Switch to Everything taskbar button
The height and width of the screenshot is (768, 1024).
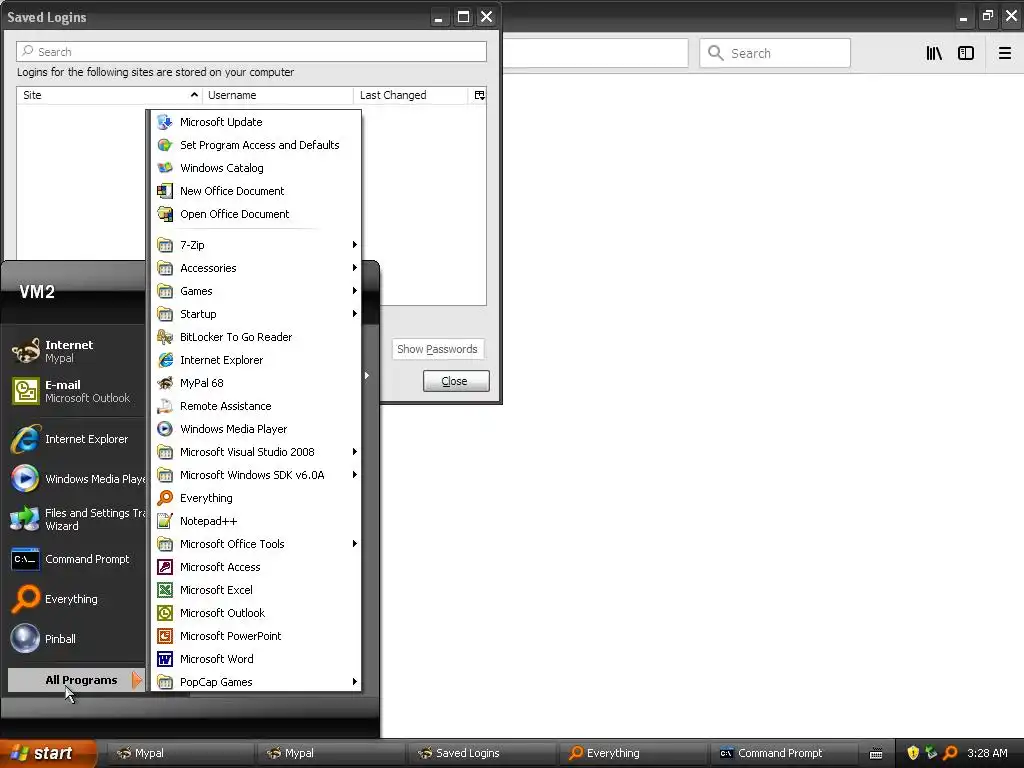click(x=632, y=753)
